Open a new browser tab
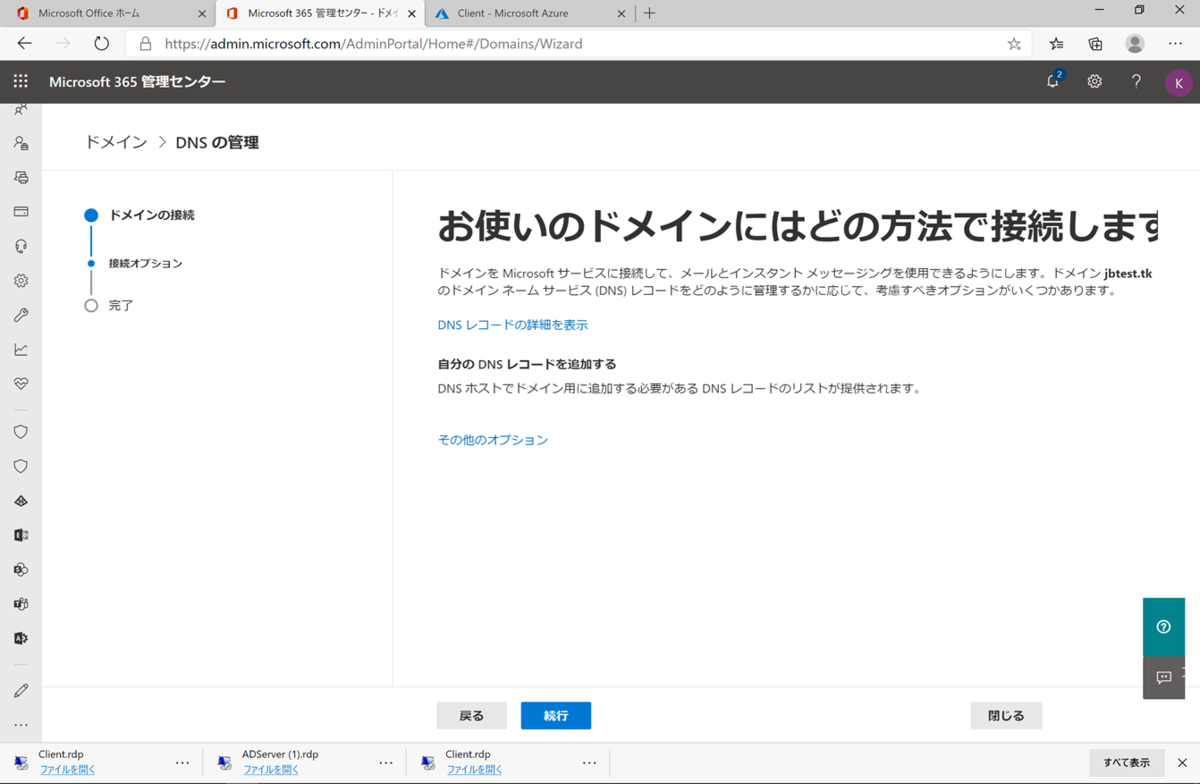 650,14
